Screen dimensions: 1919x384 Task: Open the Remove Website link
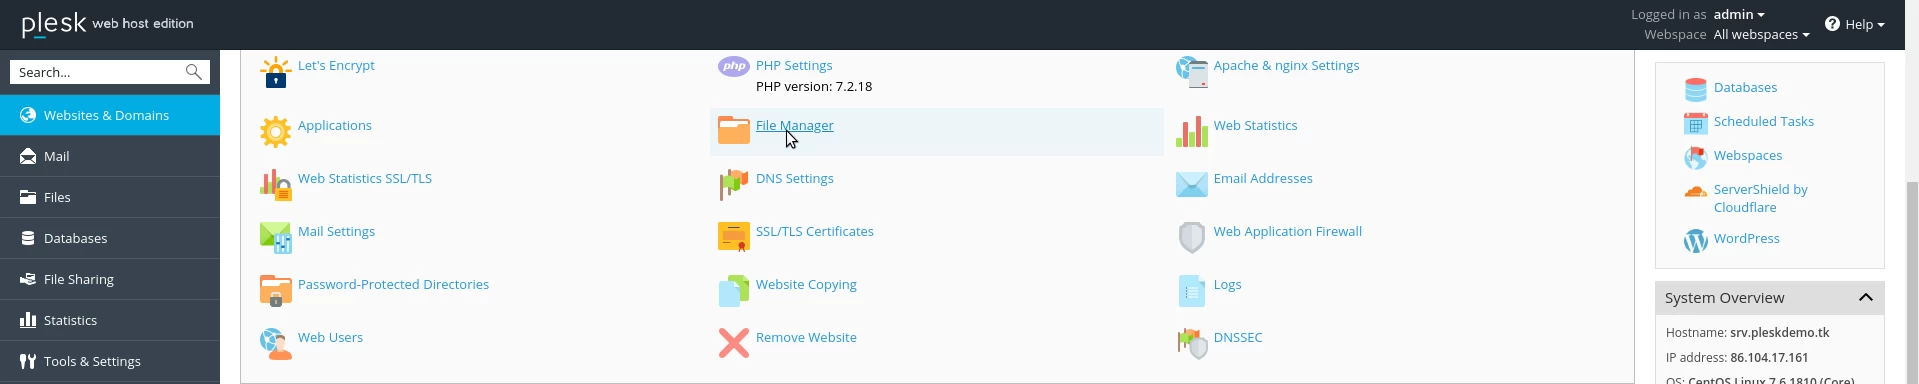click(806, 337)
